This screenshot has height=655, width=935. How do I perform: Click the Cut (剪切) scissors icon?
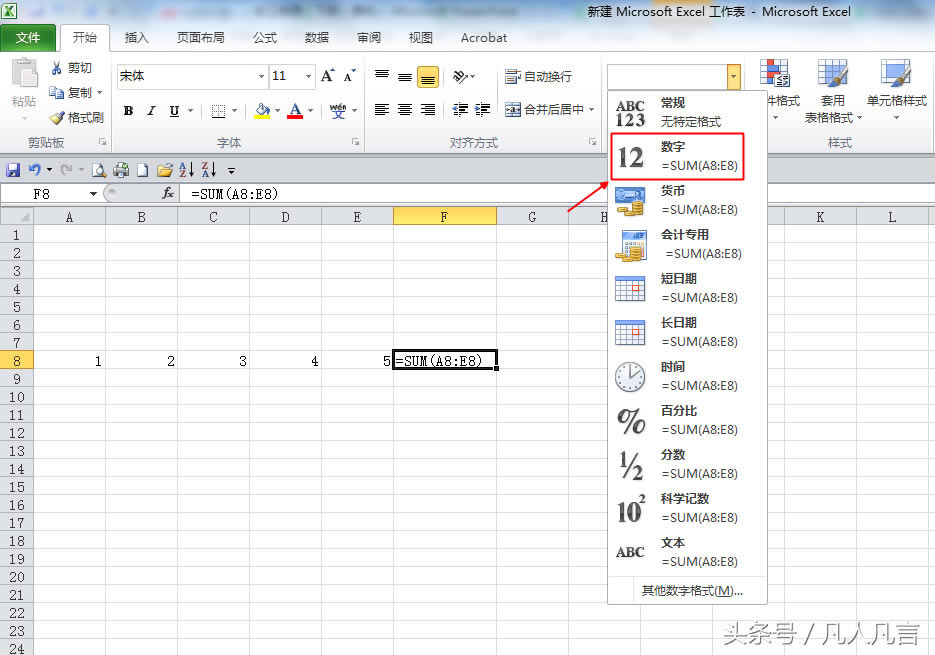[x=58, y=68]
